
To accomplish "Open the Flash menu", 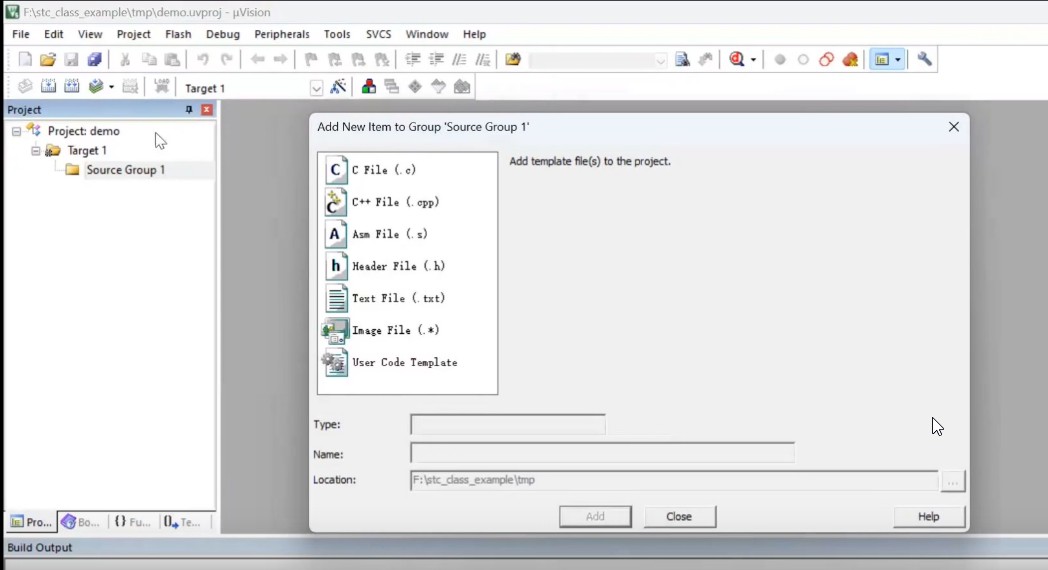I will click(178, 34).
